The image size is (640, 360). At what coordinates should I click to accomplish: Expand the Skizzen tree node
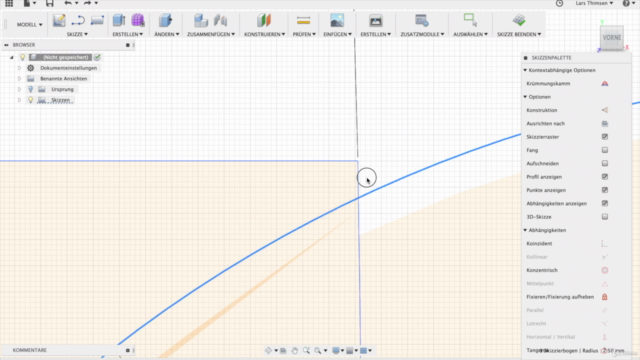[19, 100]
